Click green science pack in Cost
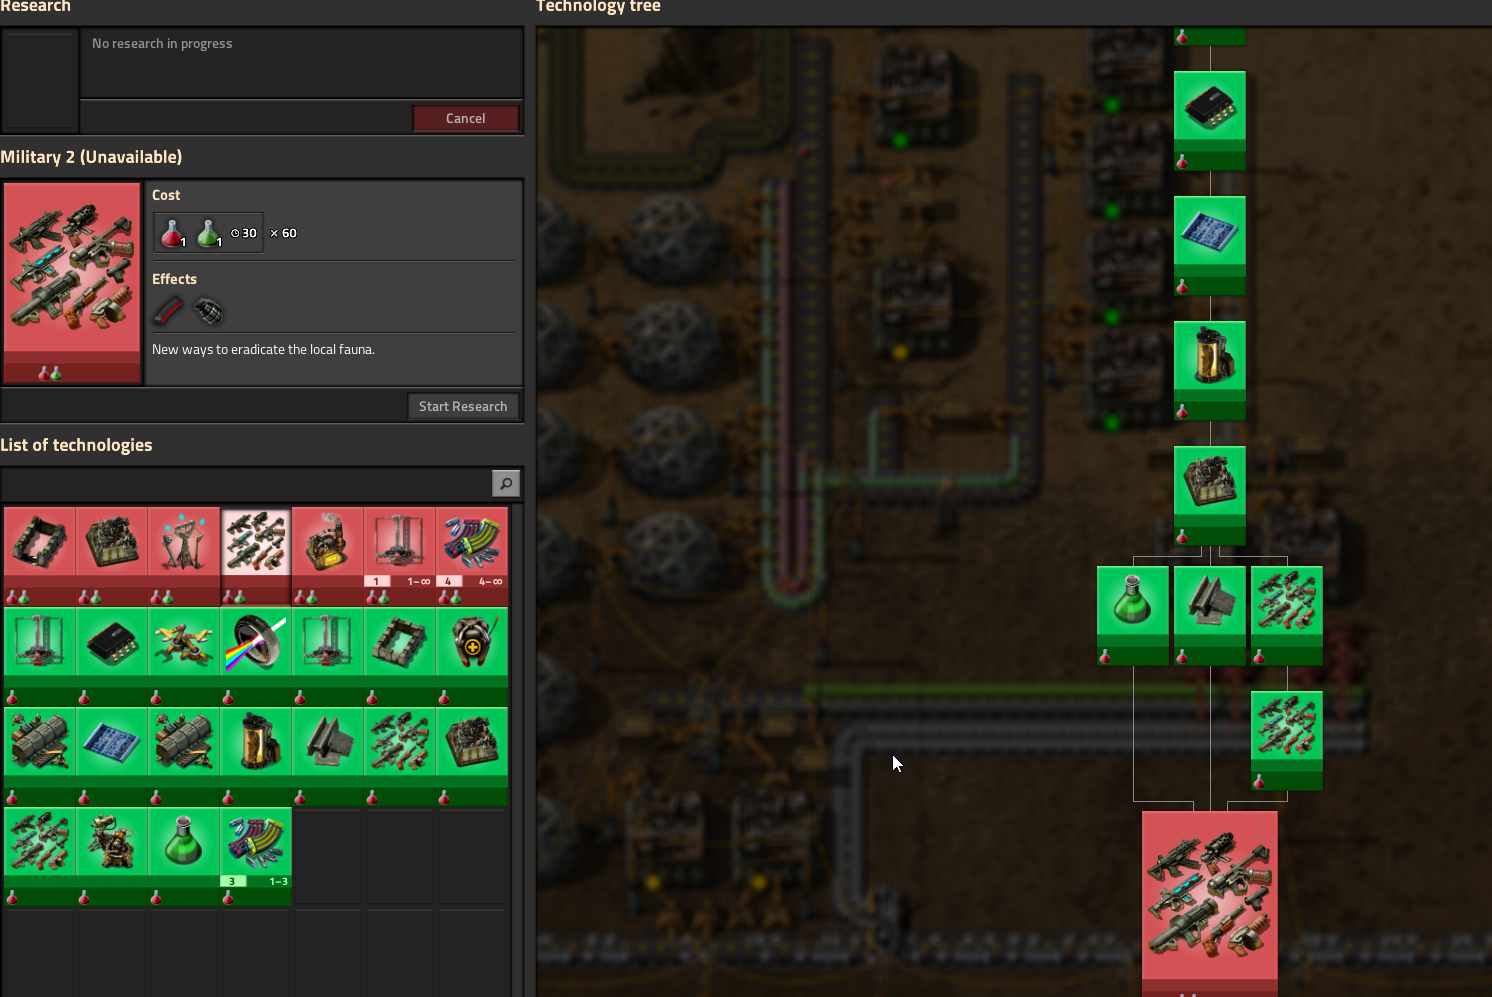Viewport: 1492px width, 997px height. coord(209,233)
